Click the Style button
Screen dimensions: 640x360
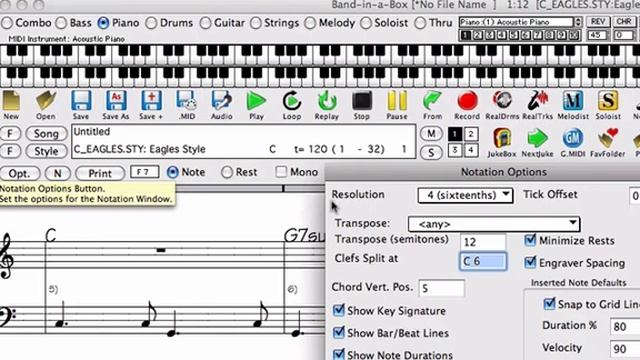[46, 151]
